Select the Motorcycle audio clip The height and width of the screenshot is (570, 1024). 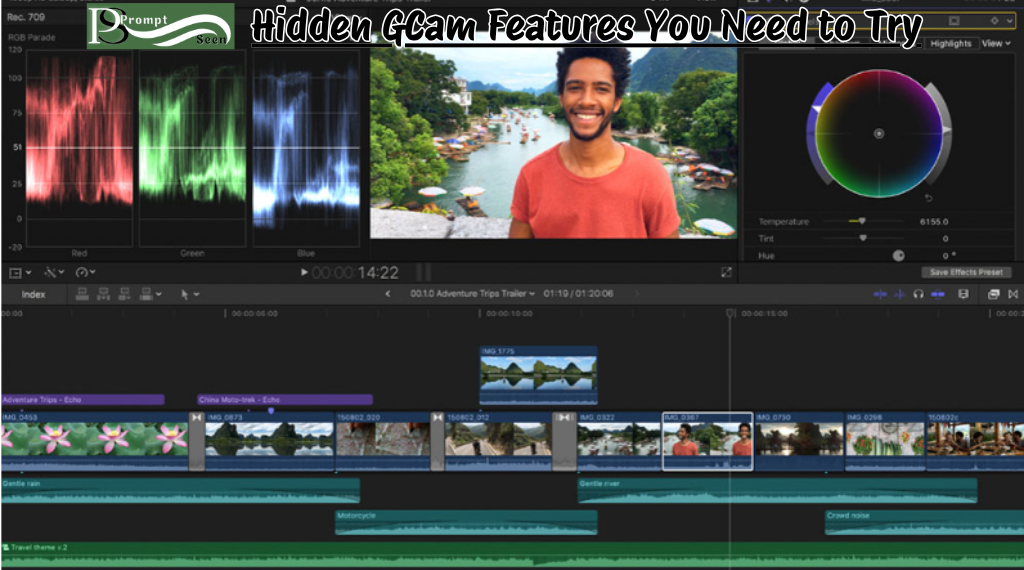point(466,522)
